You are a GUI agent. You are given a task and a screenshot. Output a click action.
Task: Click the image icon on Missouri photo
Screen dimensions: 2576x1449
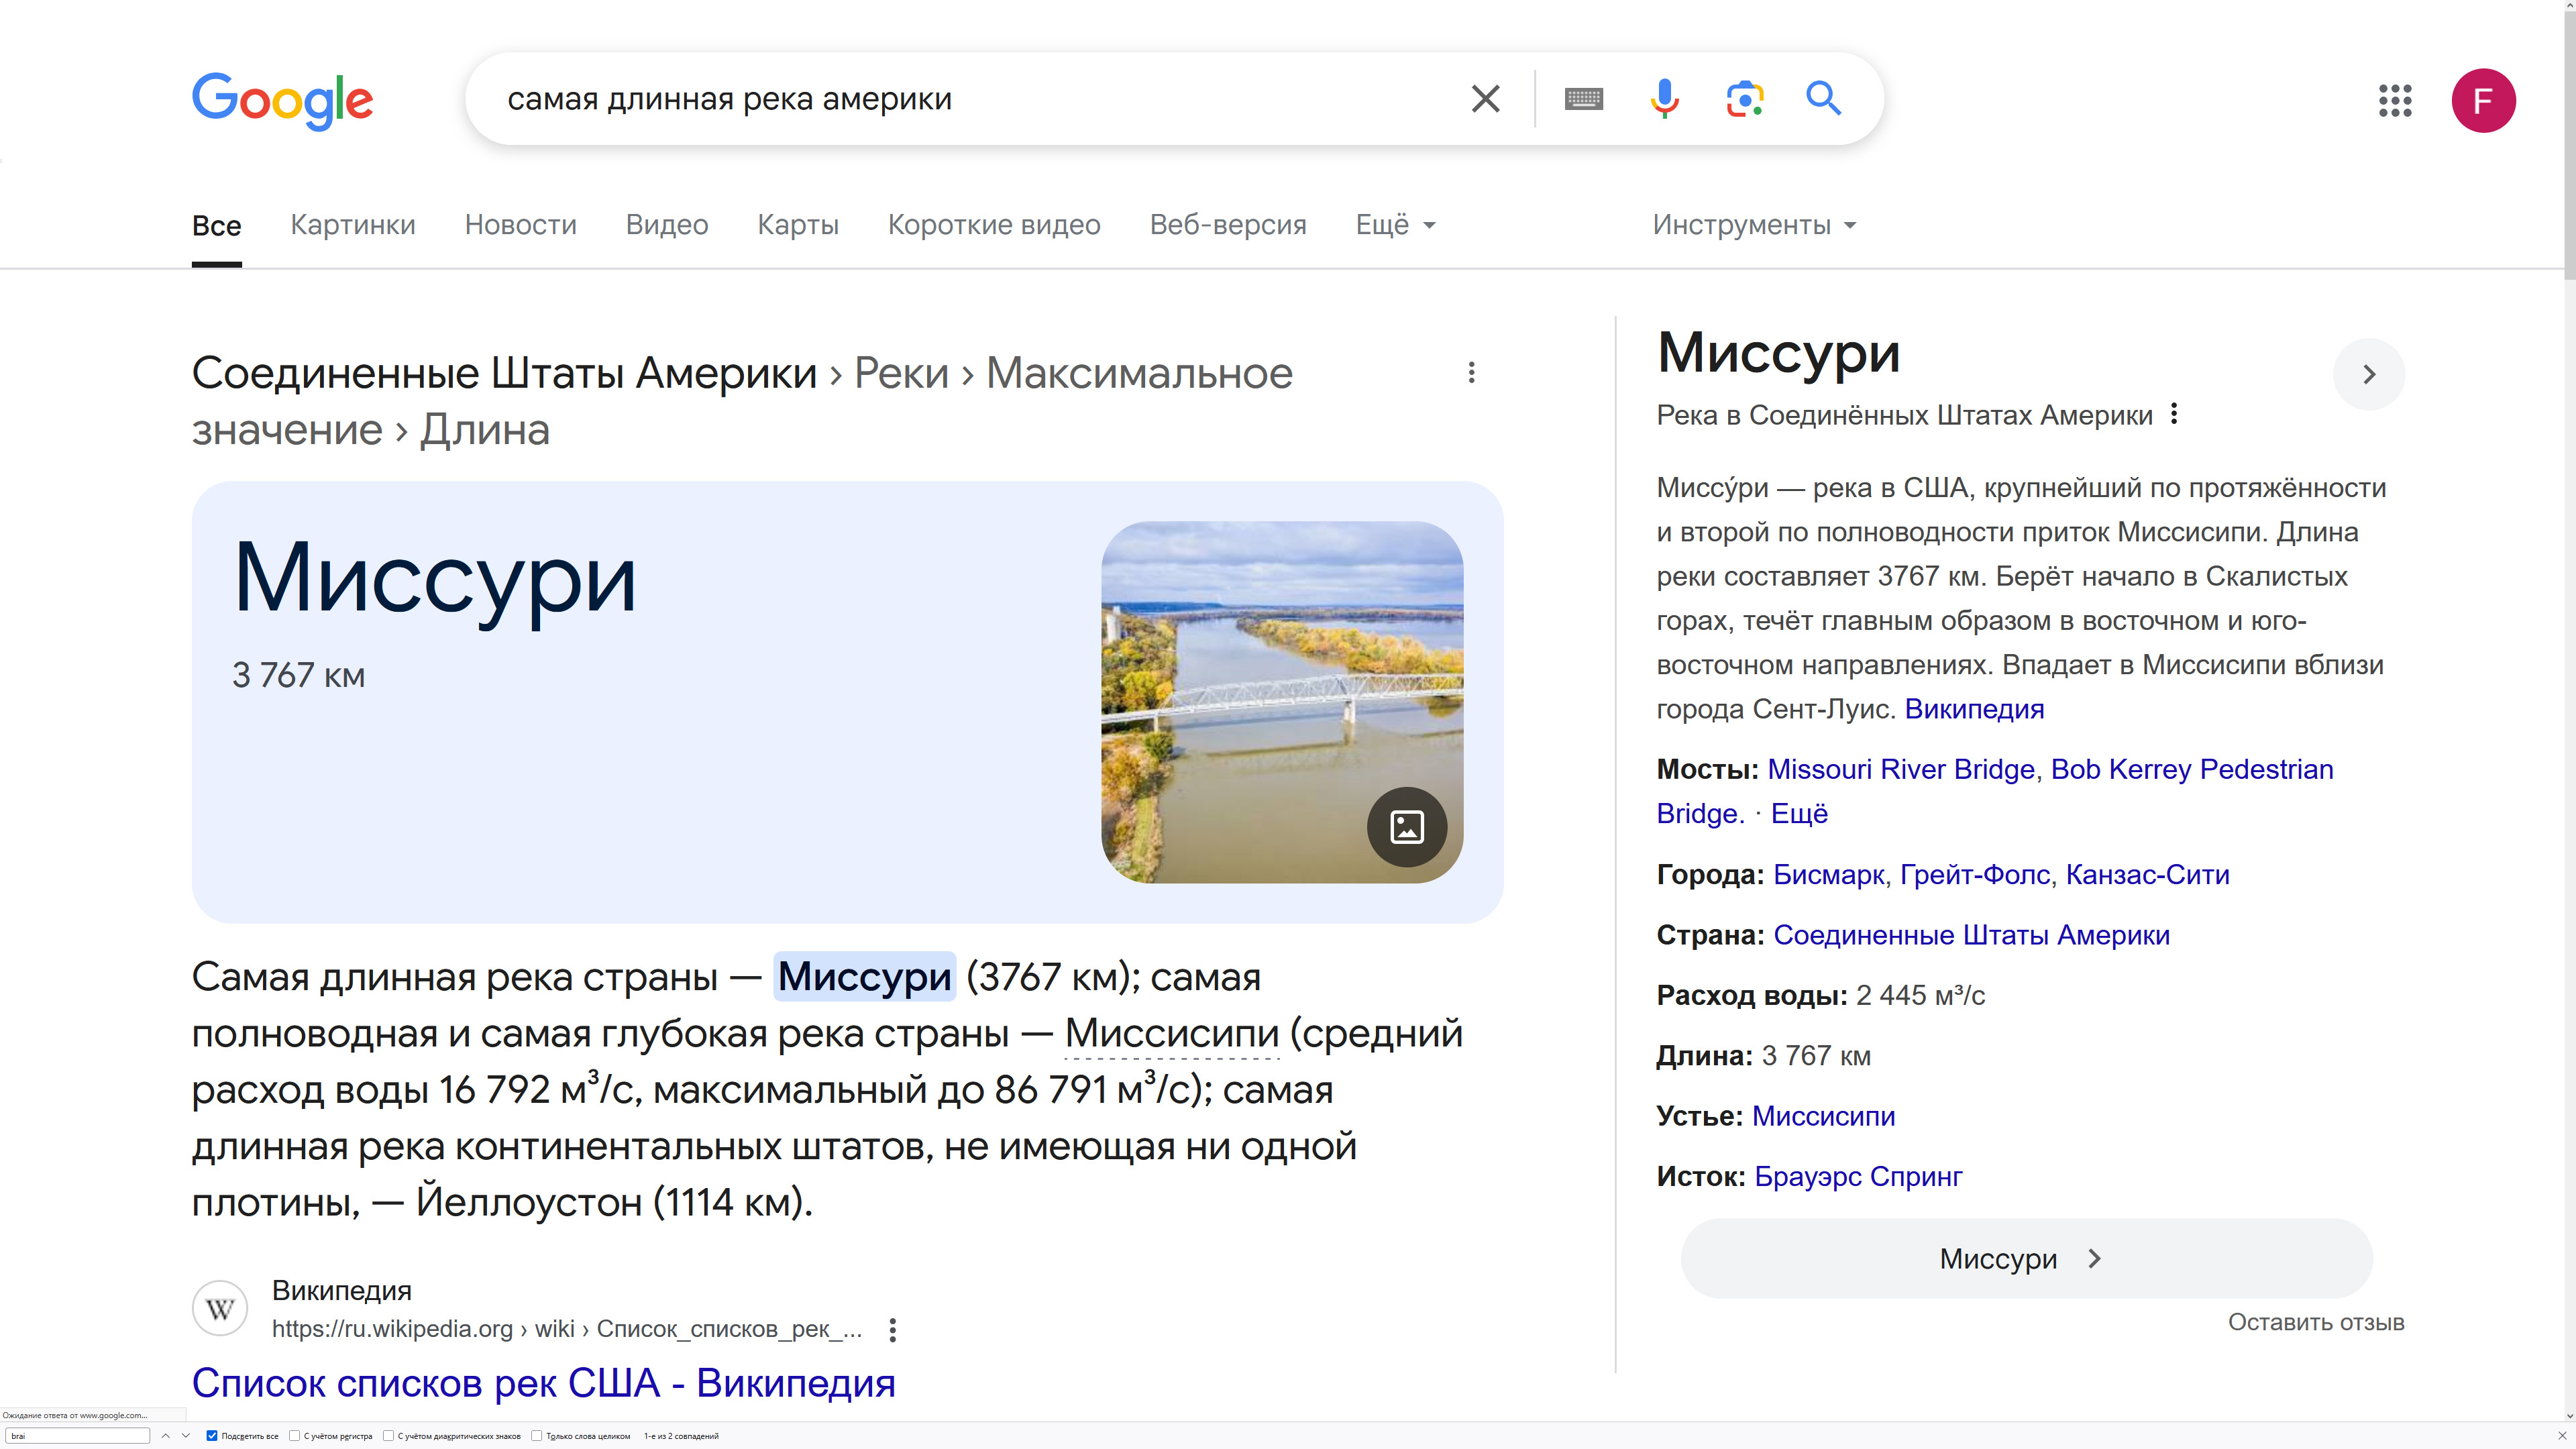[x=1407, y=827]
